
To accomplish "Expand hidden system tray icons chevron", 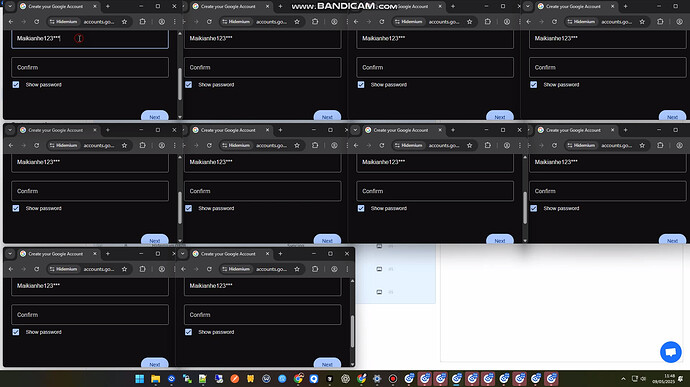I will [623, 379].
